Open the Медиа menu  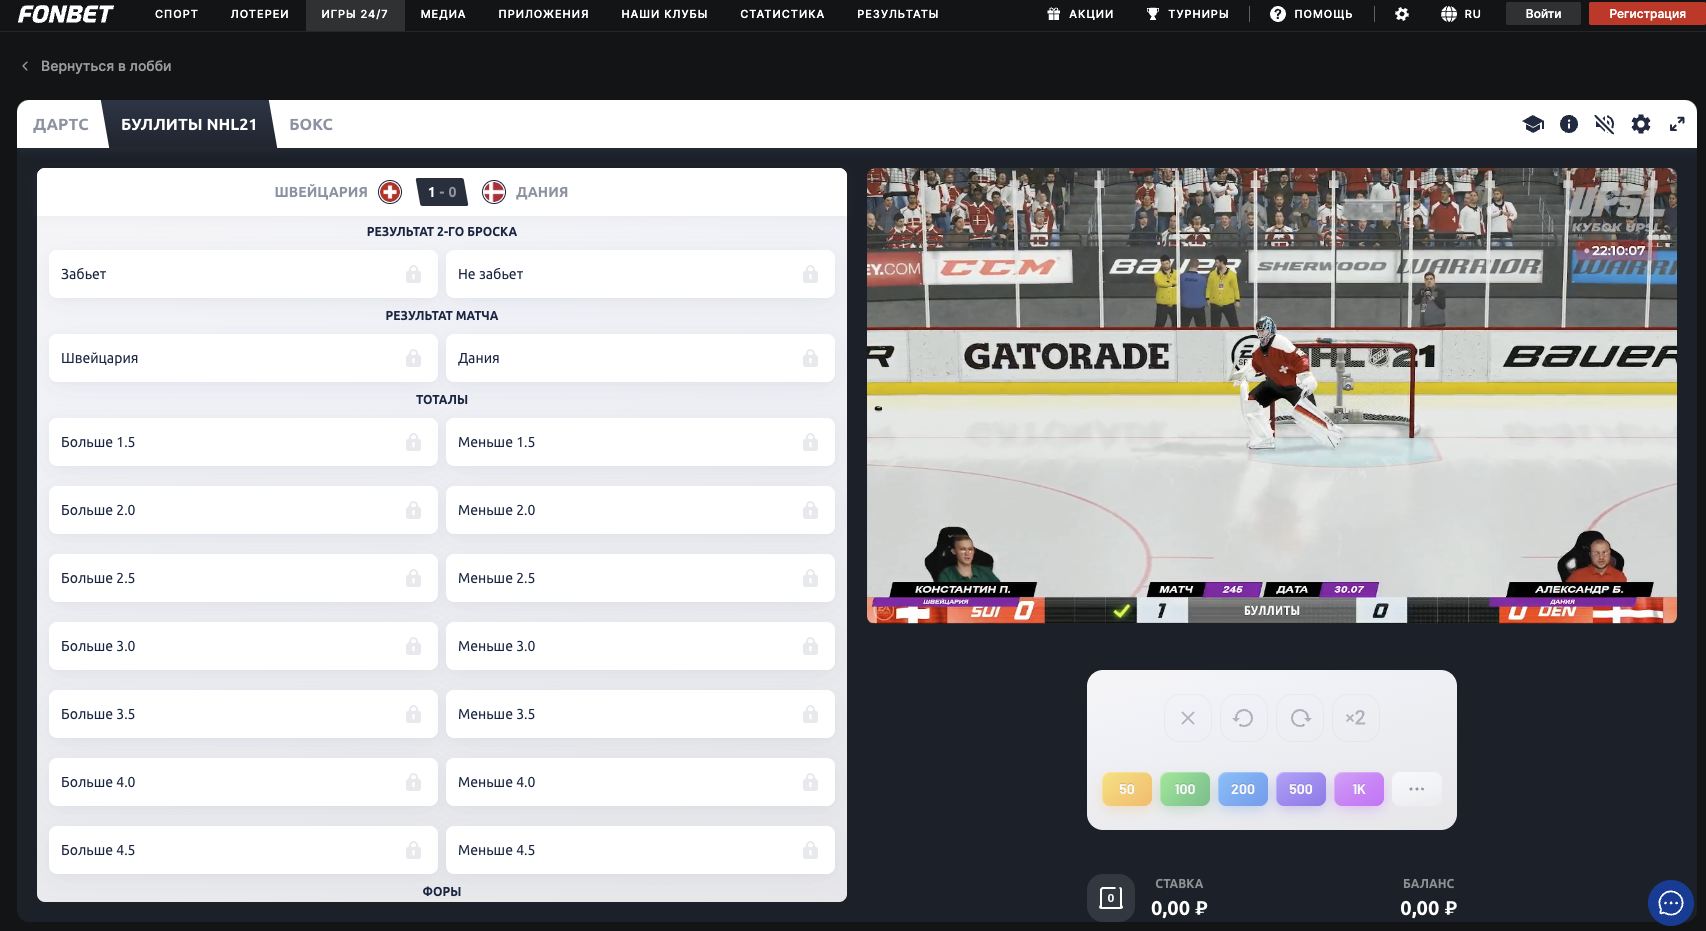pos(443,14)
